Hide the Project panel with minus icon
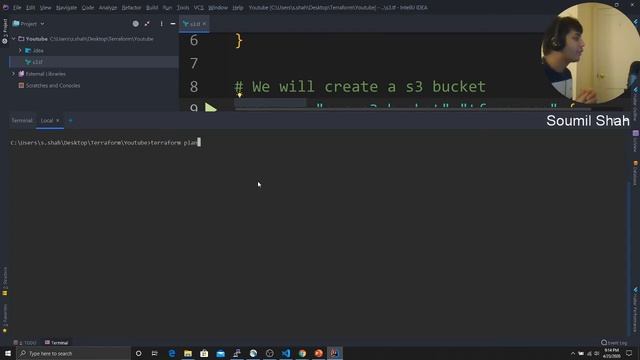Screen dimensions: 640x360 coord(173,24)
